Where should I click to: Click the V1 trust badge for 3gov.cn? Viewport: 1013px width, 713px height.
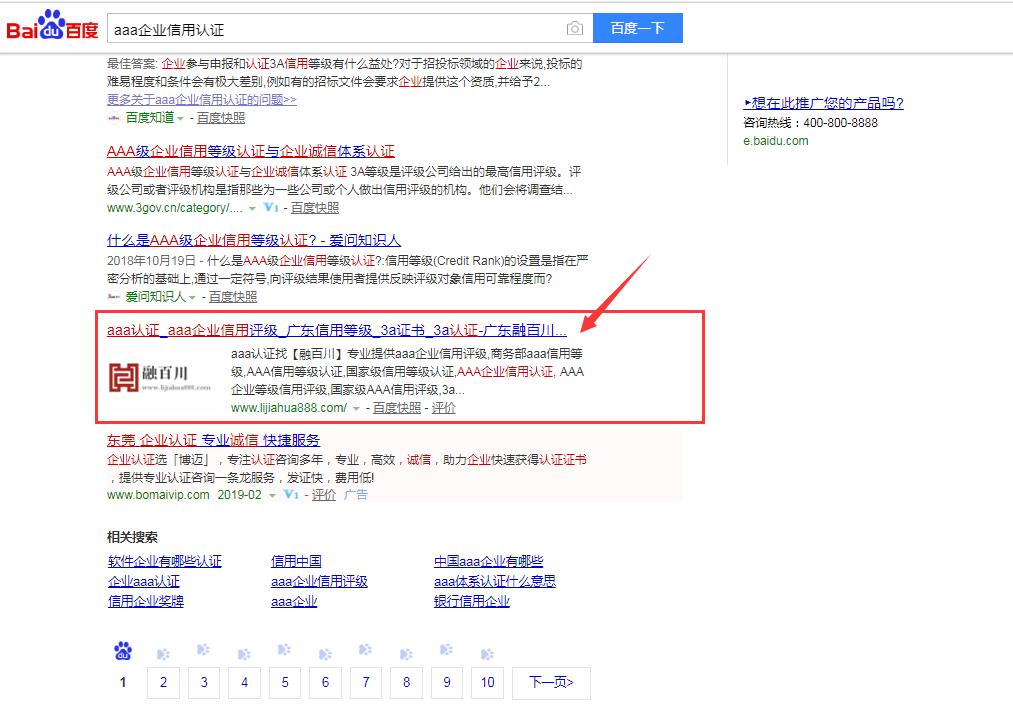pyautogui.click(x=271, y=208)
